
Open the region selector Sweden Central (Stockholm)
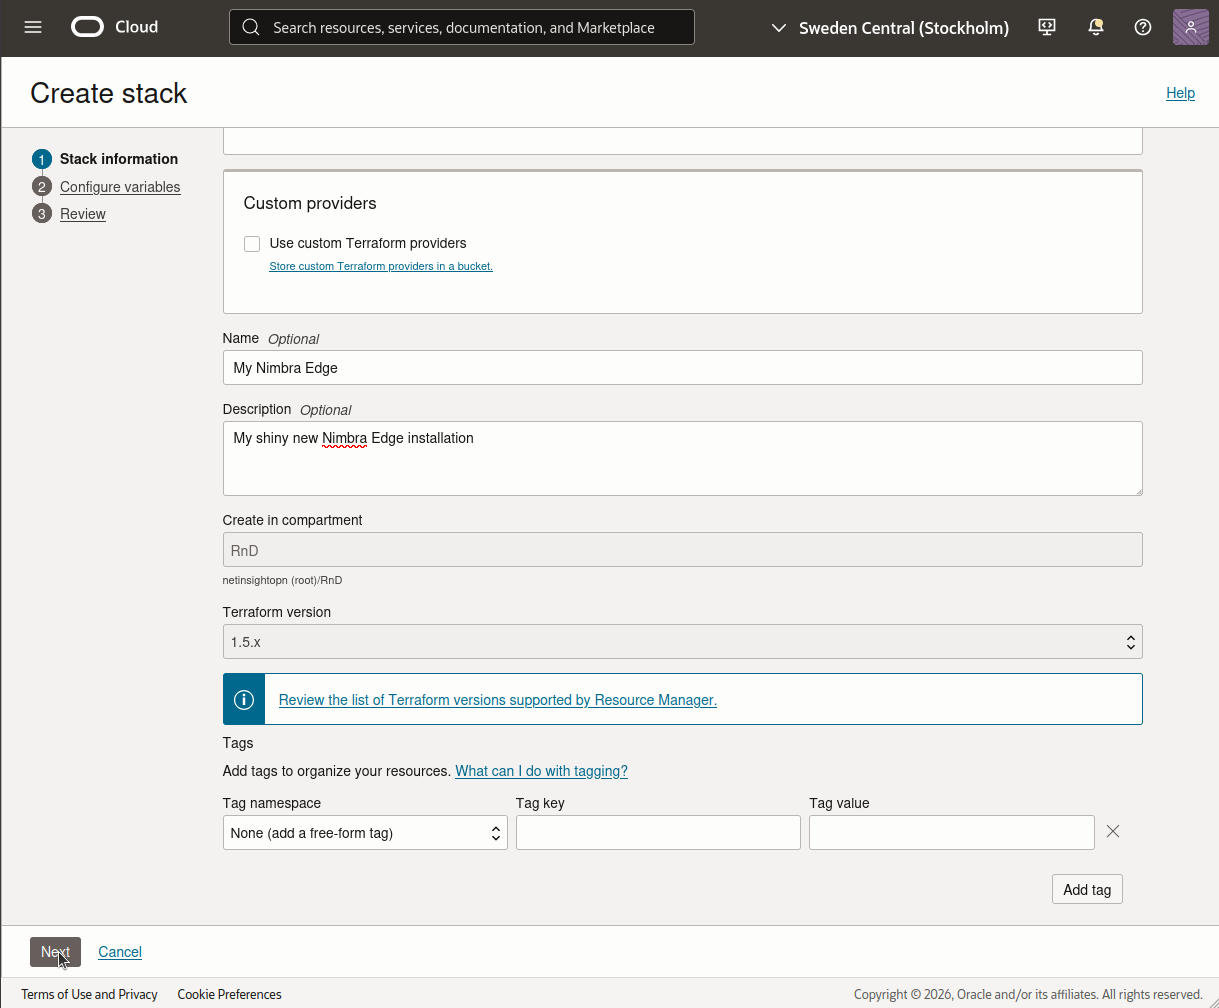[890, 28]
